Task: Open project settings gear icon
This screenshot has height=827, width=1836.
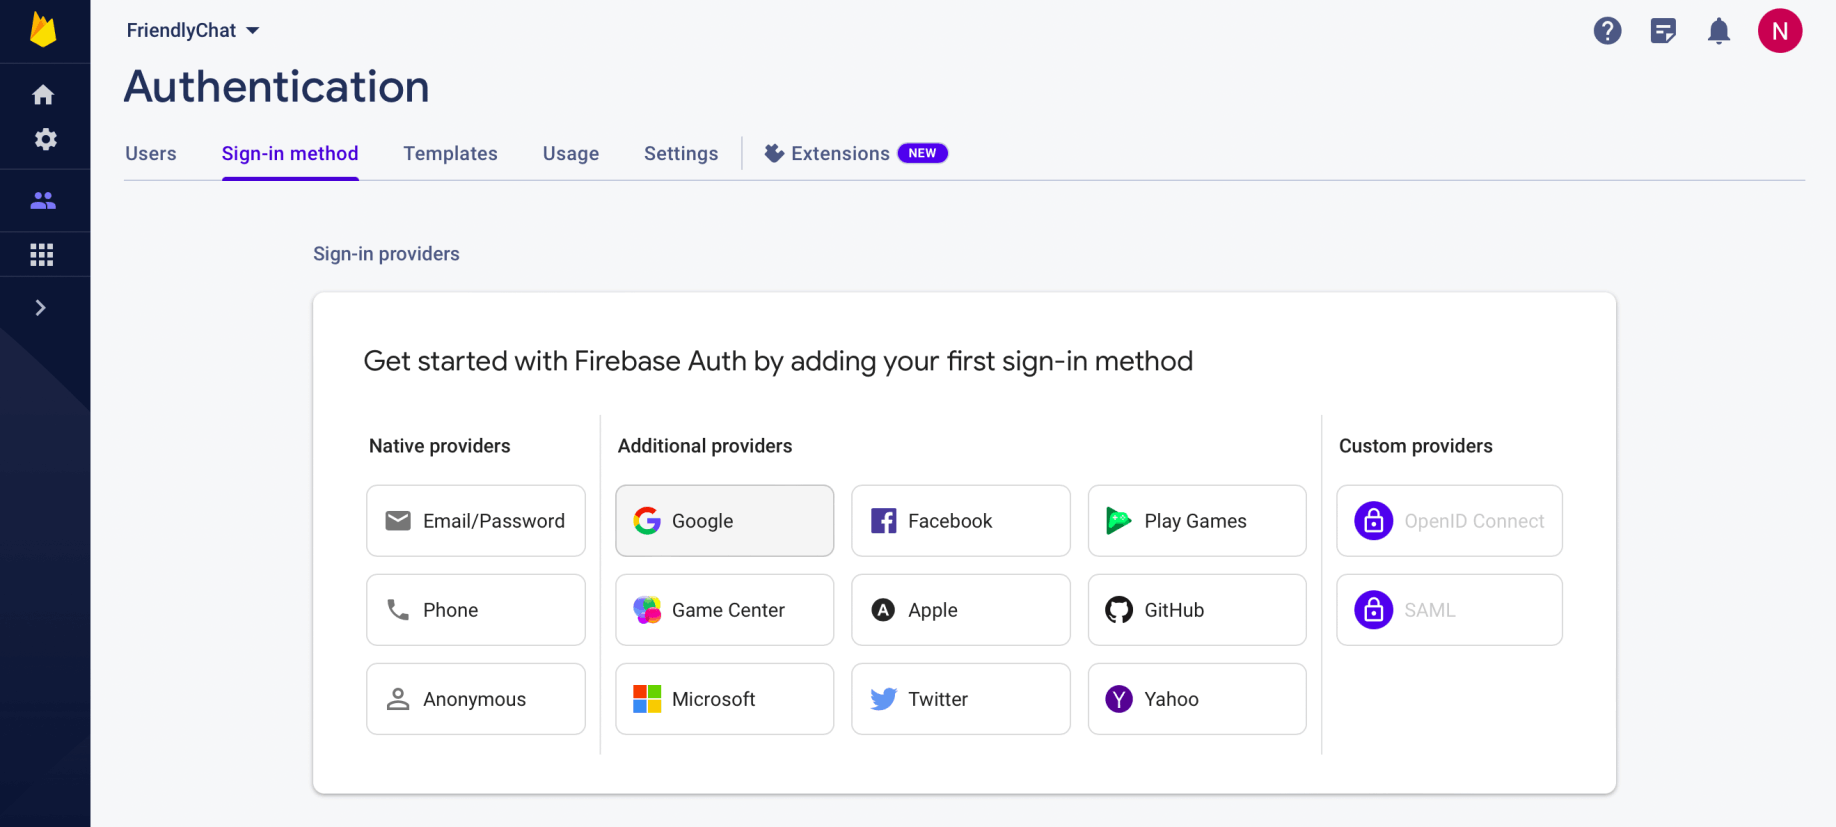Action: [x=45, y=139]
